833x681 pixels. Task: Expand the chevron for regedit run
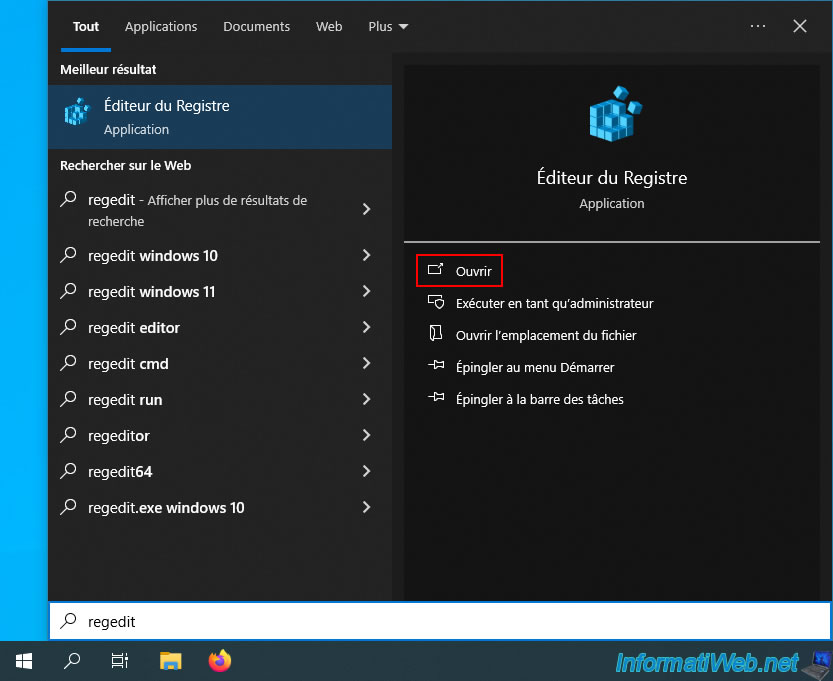367,399
